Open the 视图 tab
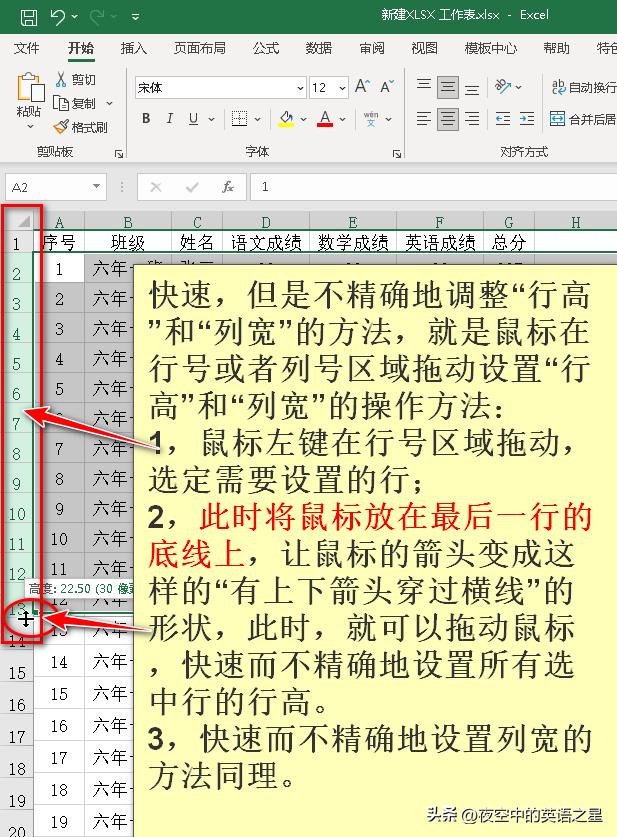Viewport: 617px width, 837px height. [424, 49]
